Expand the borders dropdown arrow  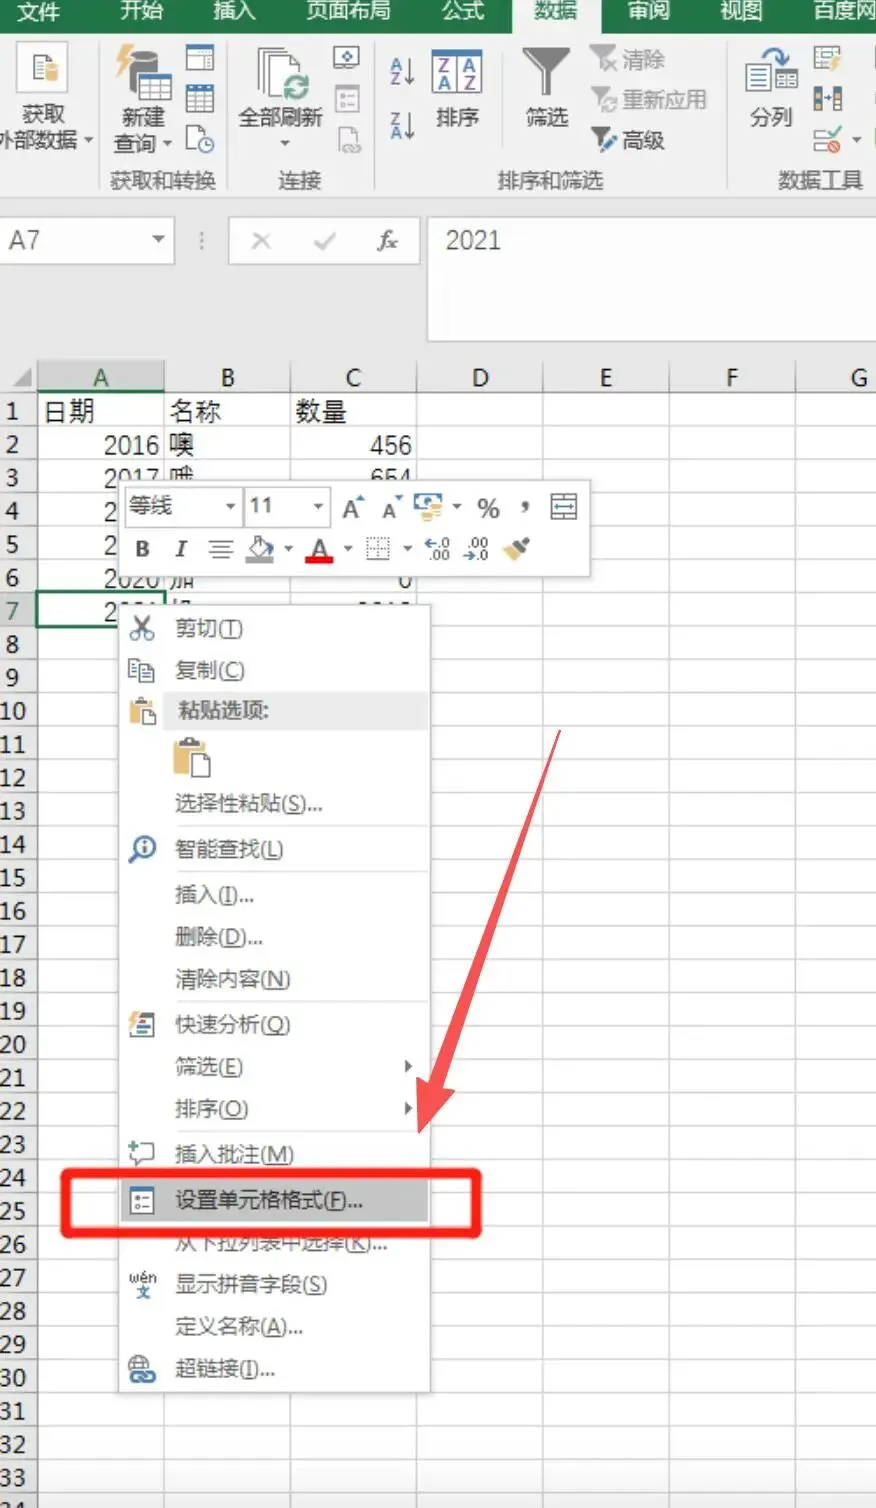click(x=407, y=548)
